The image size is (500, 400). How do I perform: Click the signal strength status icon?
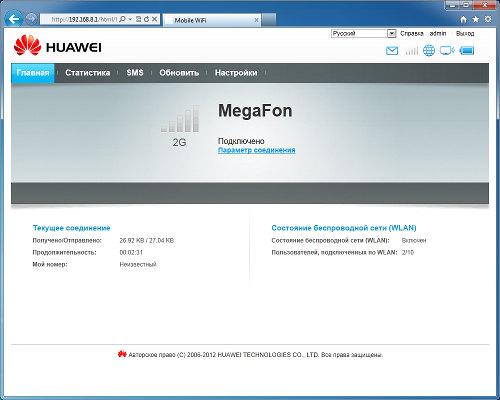pos(412,51)
